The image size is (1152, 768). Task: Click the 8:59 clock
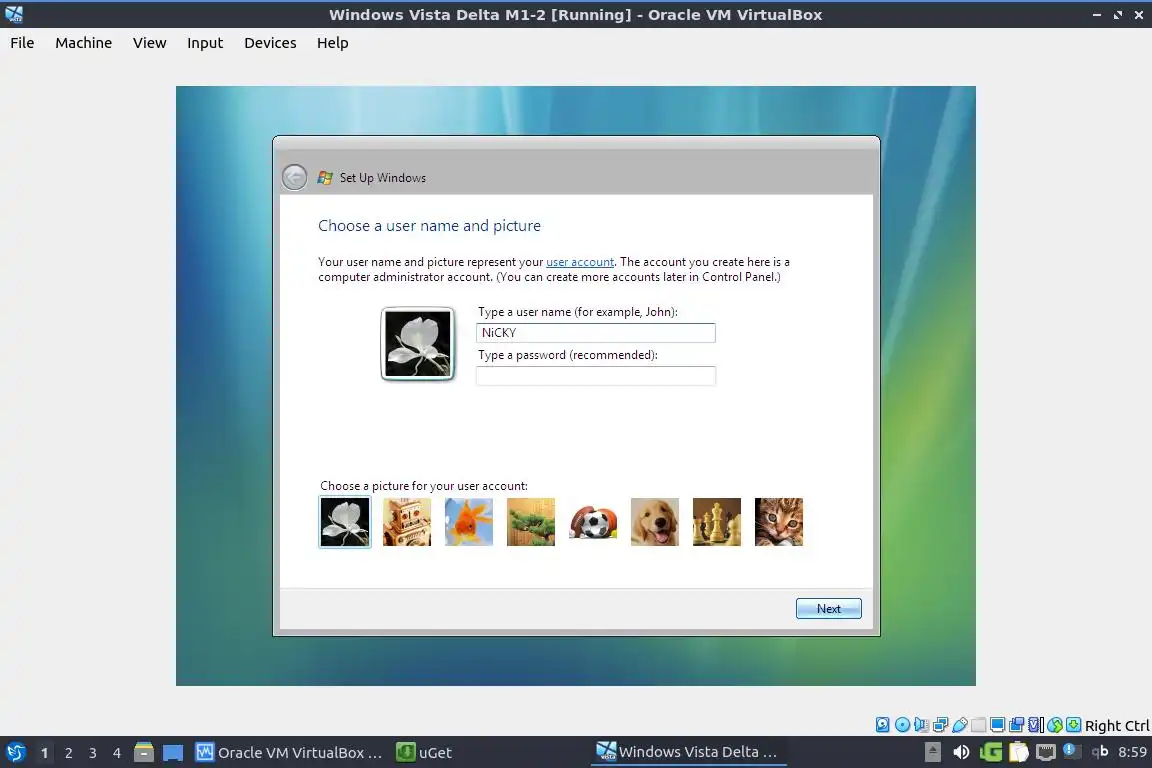[x=1132, y=752]
